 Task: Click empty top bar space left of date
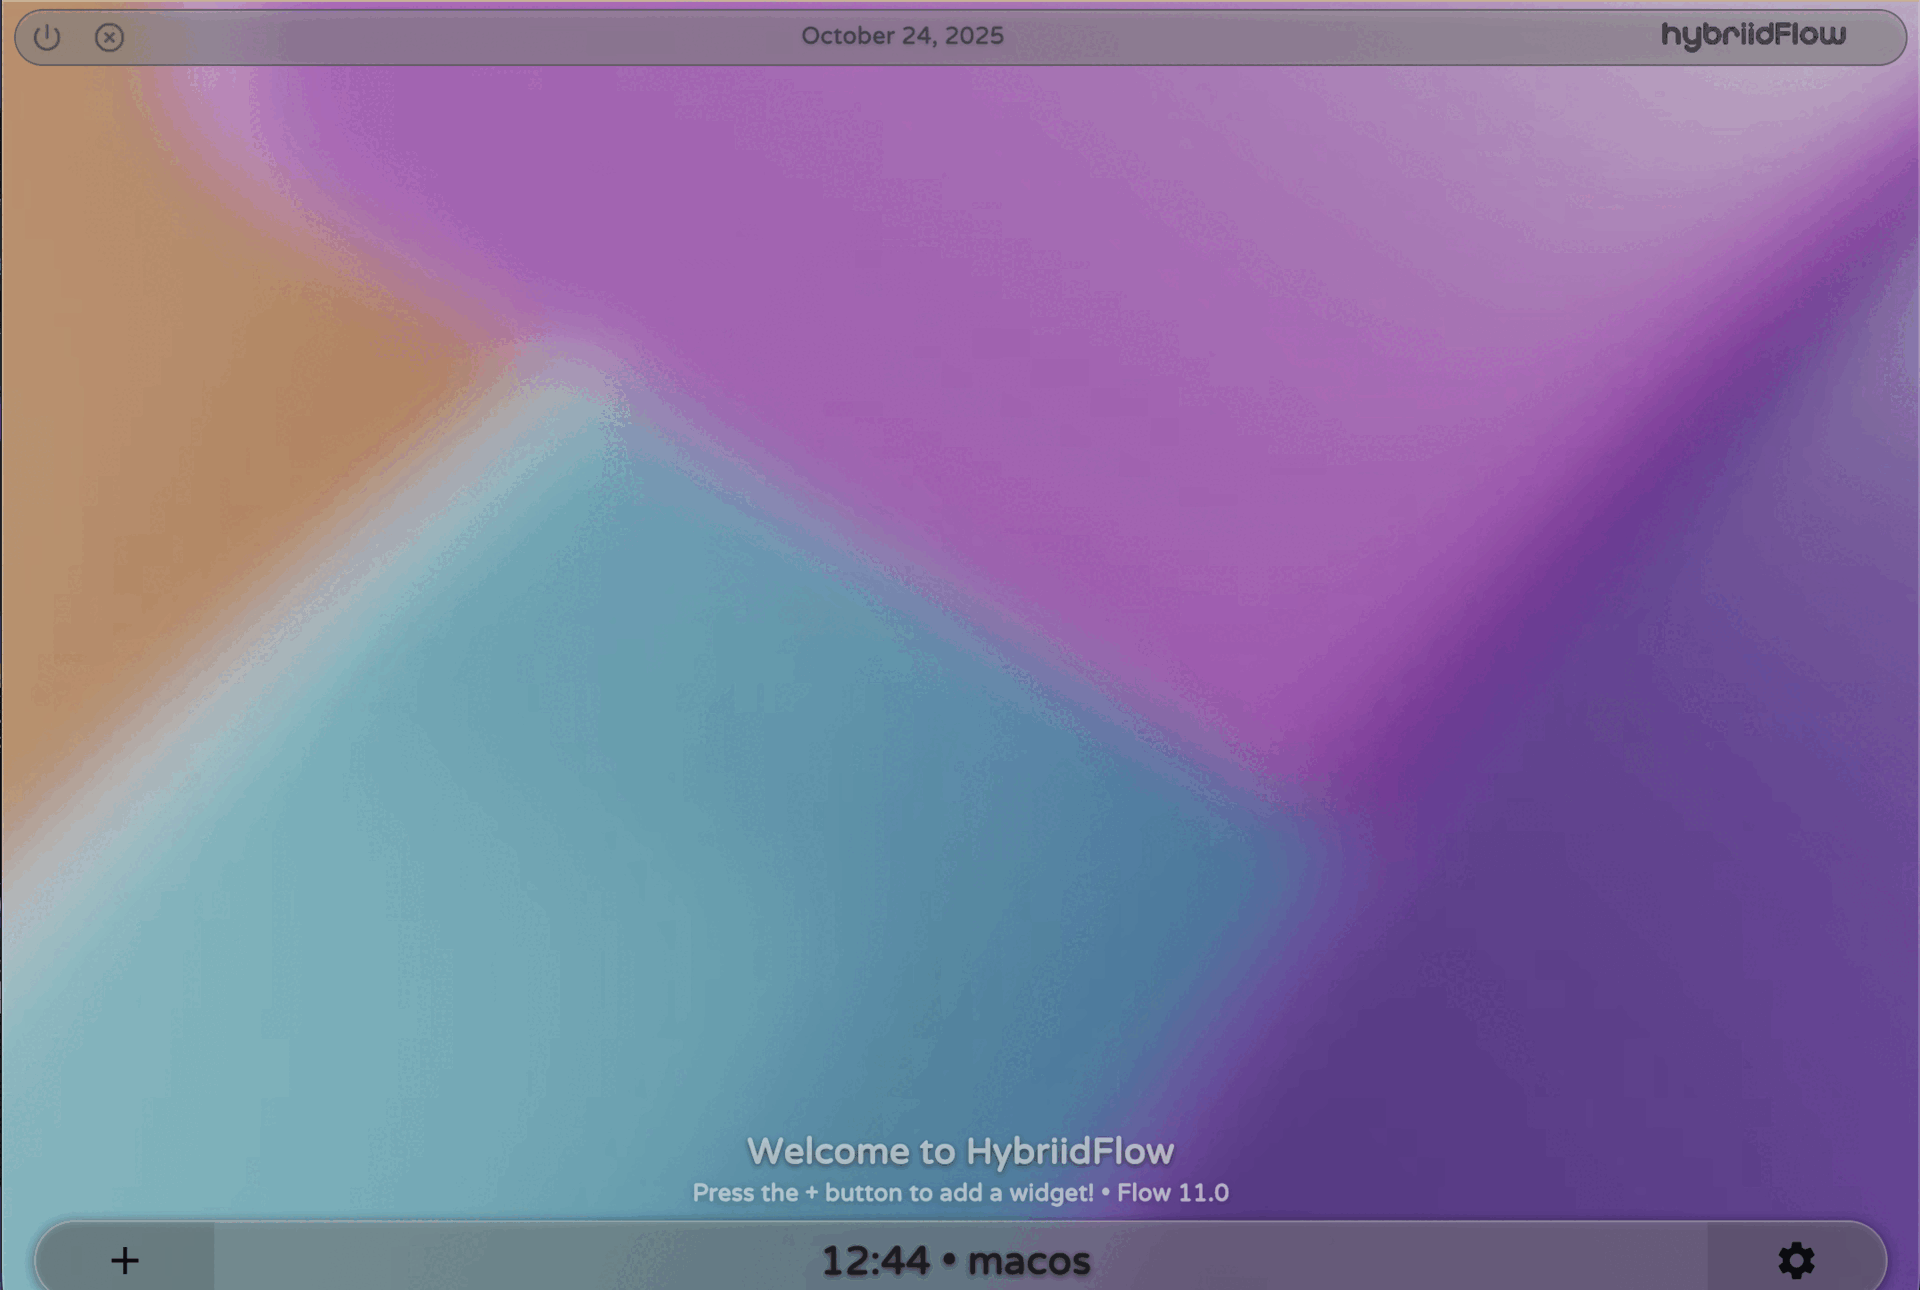coord(450,38)
